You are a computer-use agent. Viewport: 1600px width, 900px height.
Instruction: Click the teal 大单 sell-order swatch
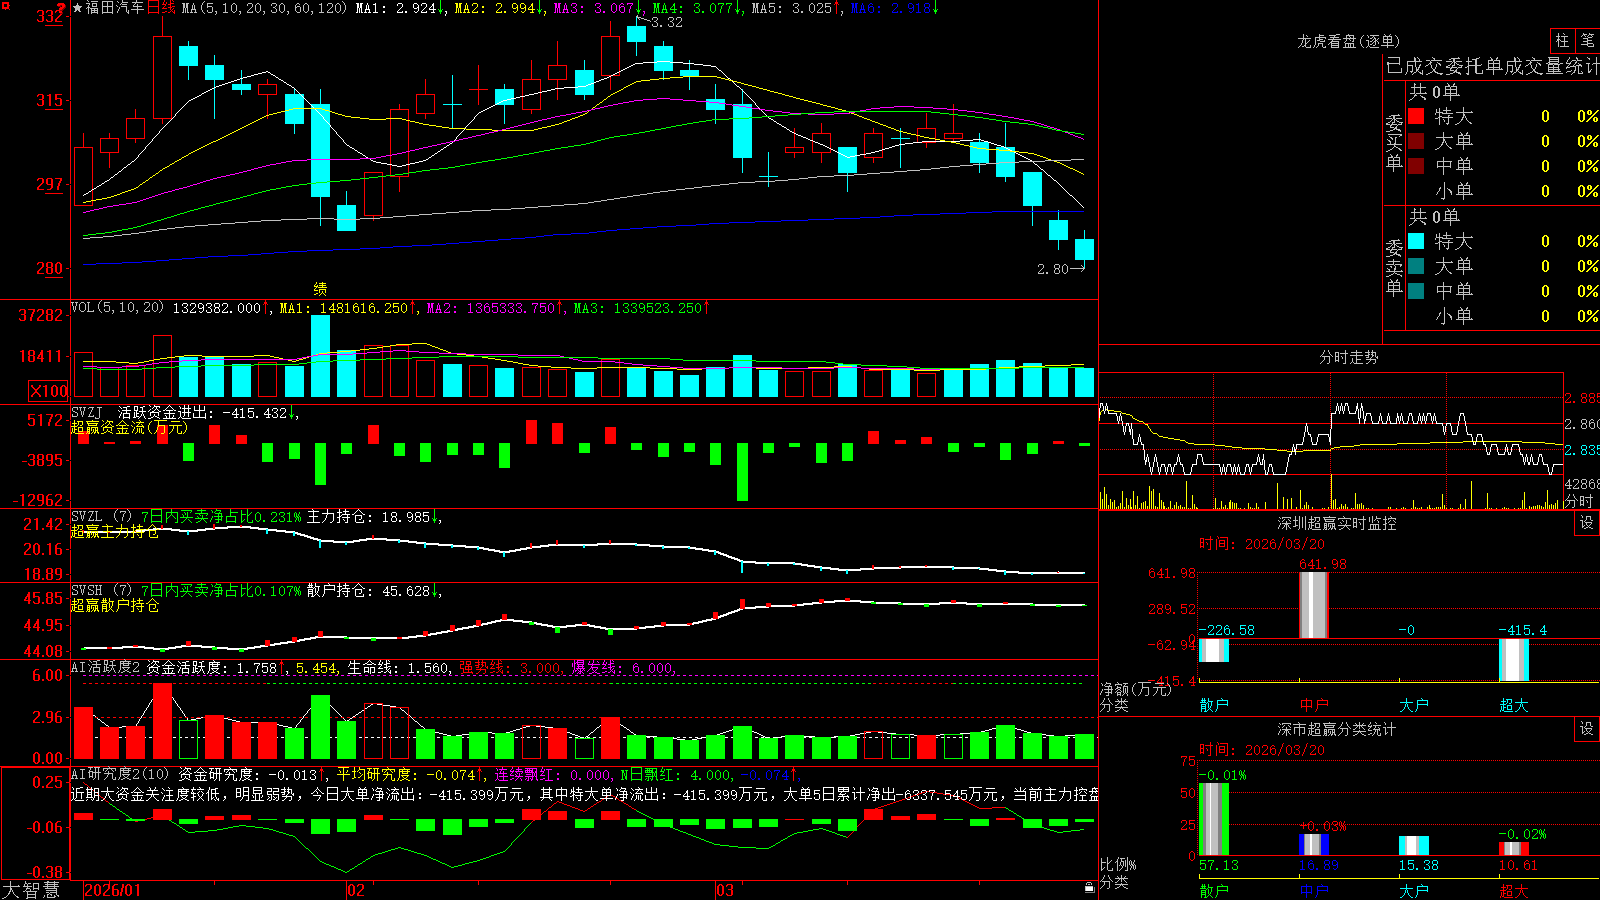coord(1416,266)
